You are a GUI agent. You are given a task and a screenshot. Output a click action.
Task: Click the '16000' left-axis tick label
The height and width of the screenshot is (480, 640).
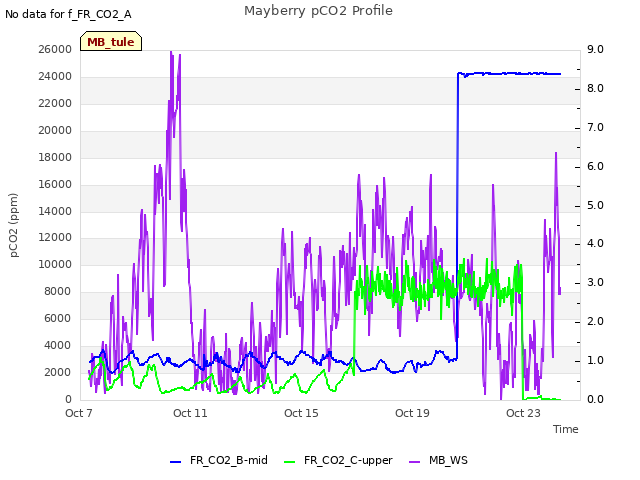coord(55,184)
